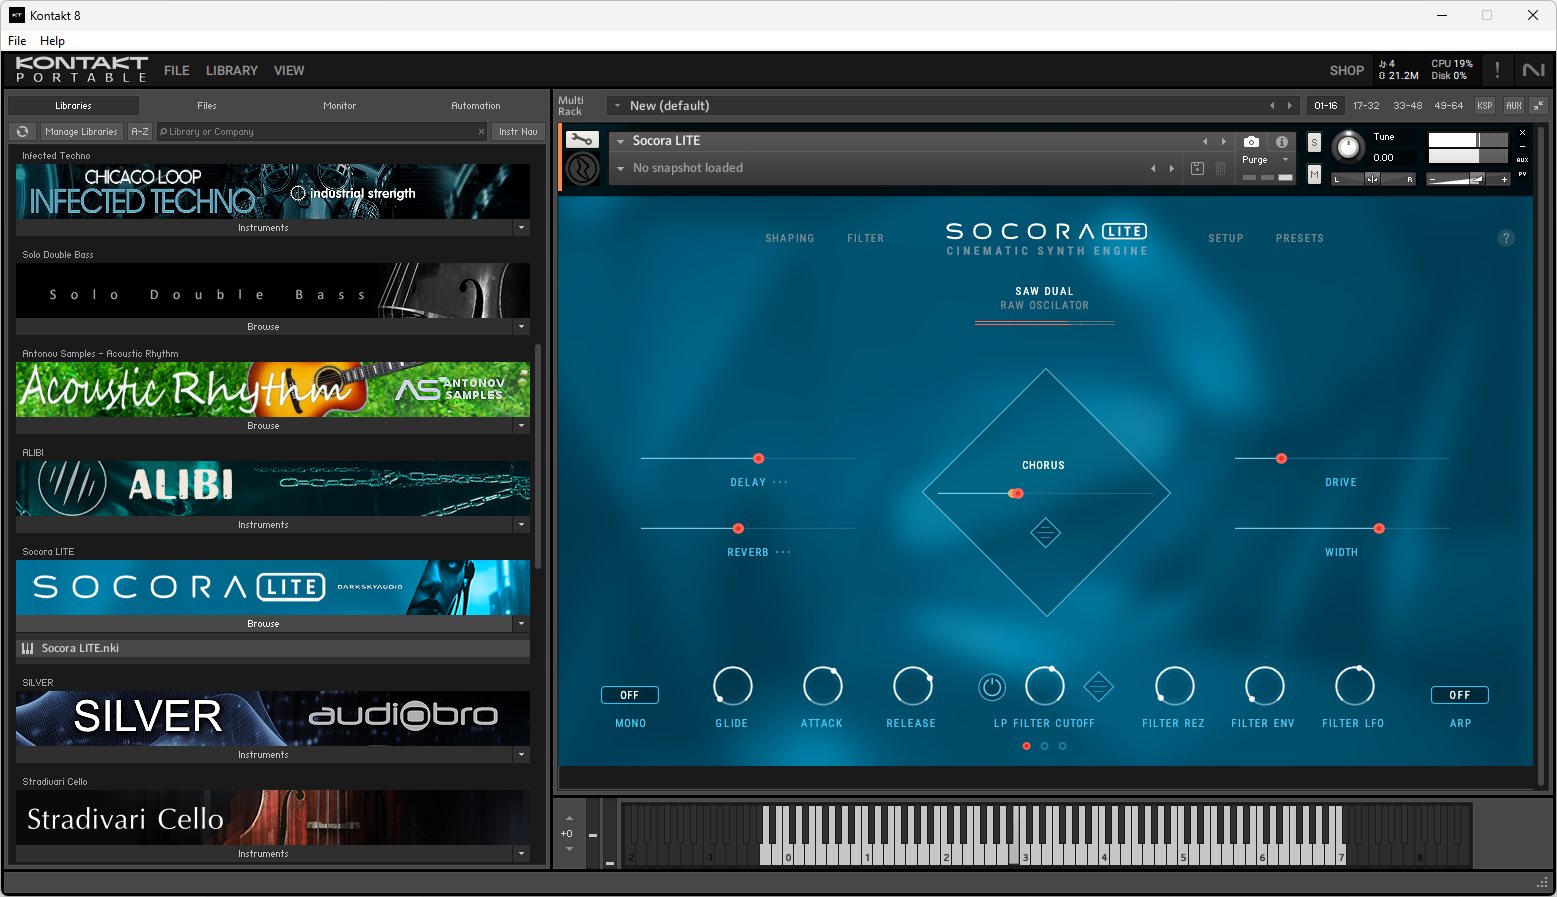The image size is (1557, 897).
Task: Click the DELAY slider handle
Action: (759, 458)
